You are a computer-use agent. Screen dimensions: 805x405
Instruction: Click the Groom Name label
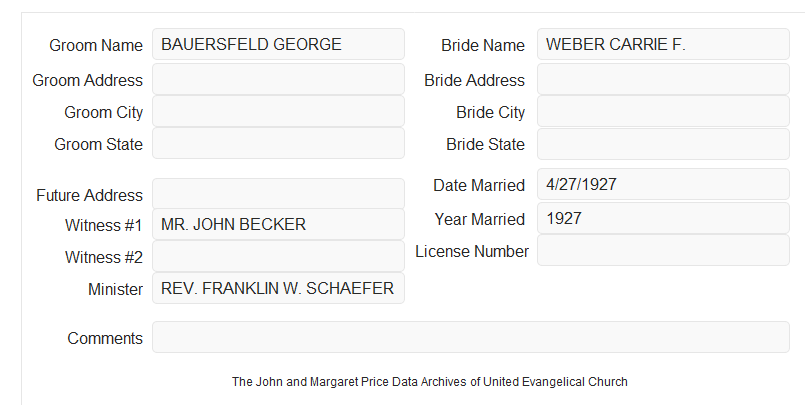tap(96, 45)
